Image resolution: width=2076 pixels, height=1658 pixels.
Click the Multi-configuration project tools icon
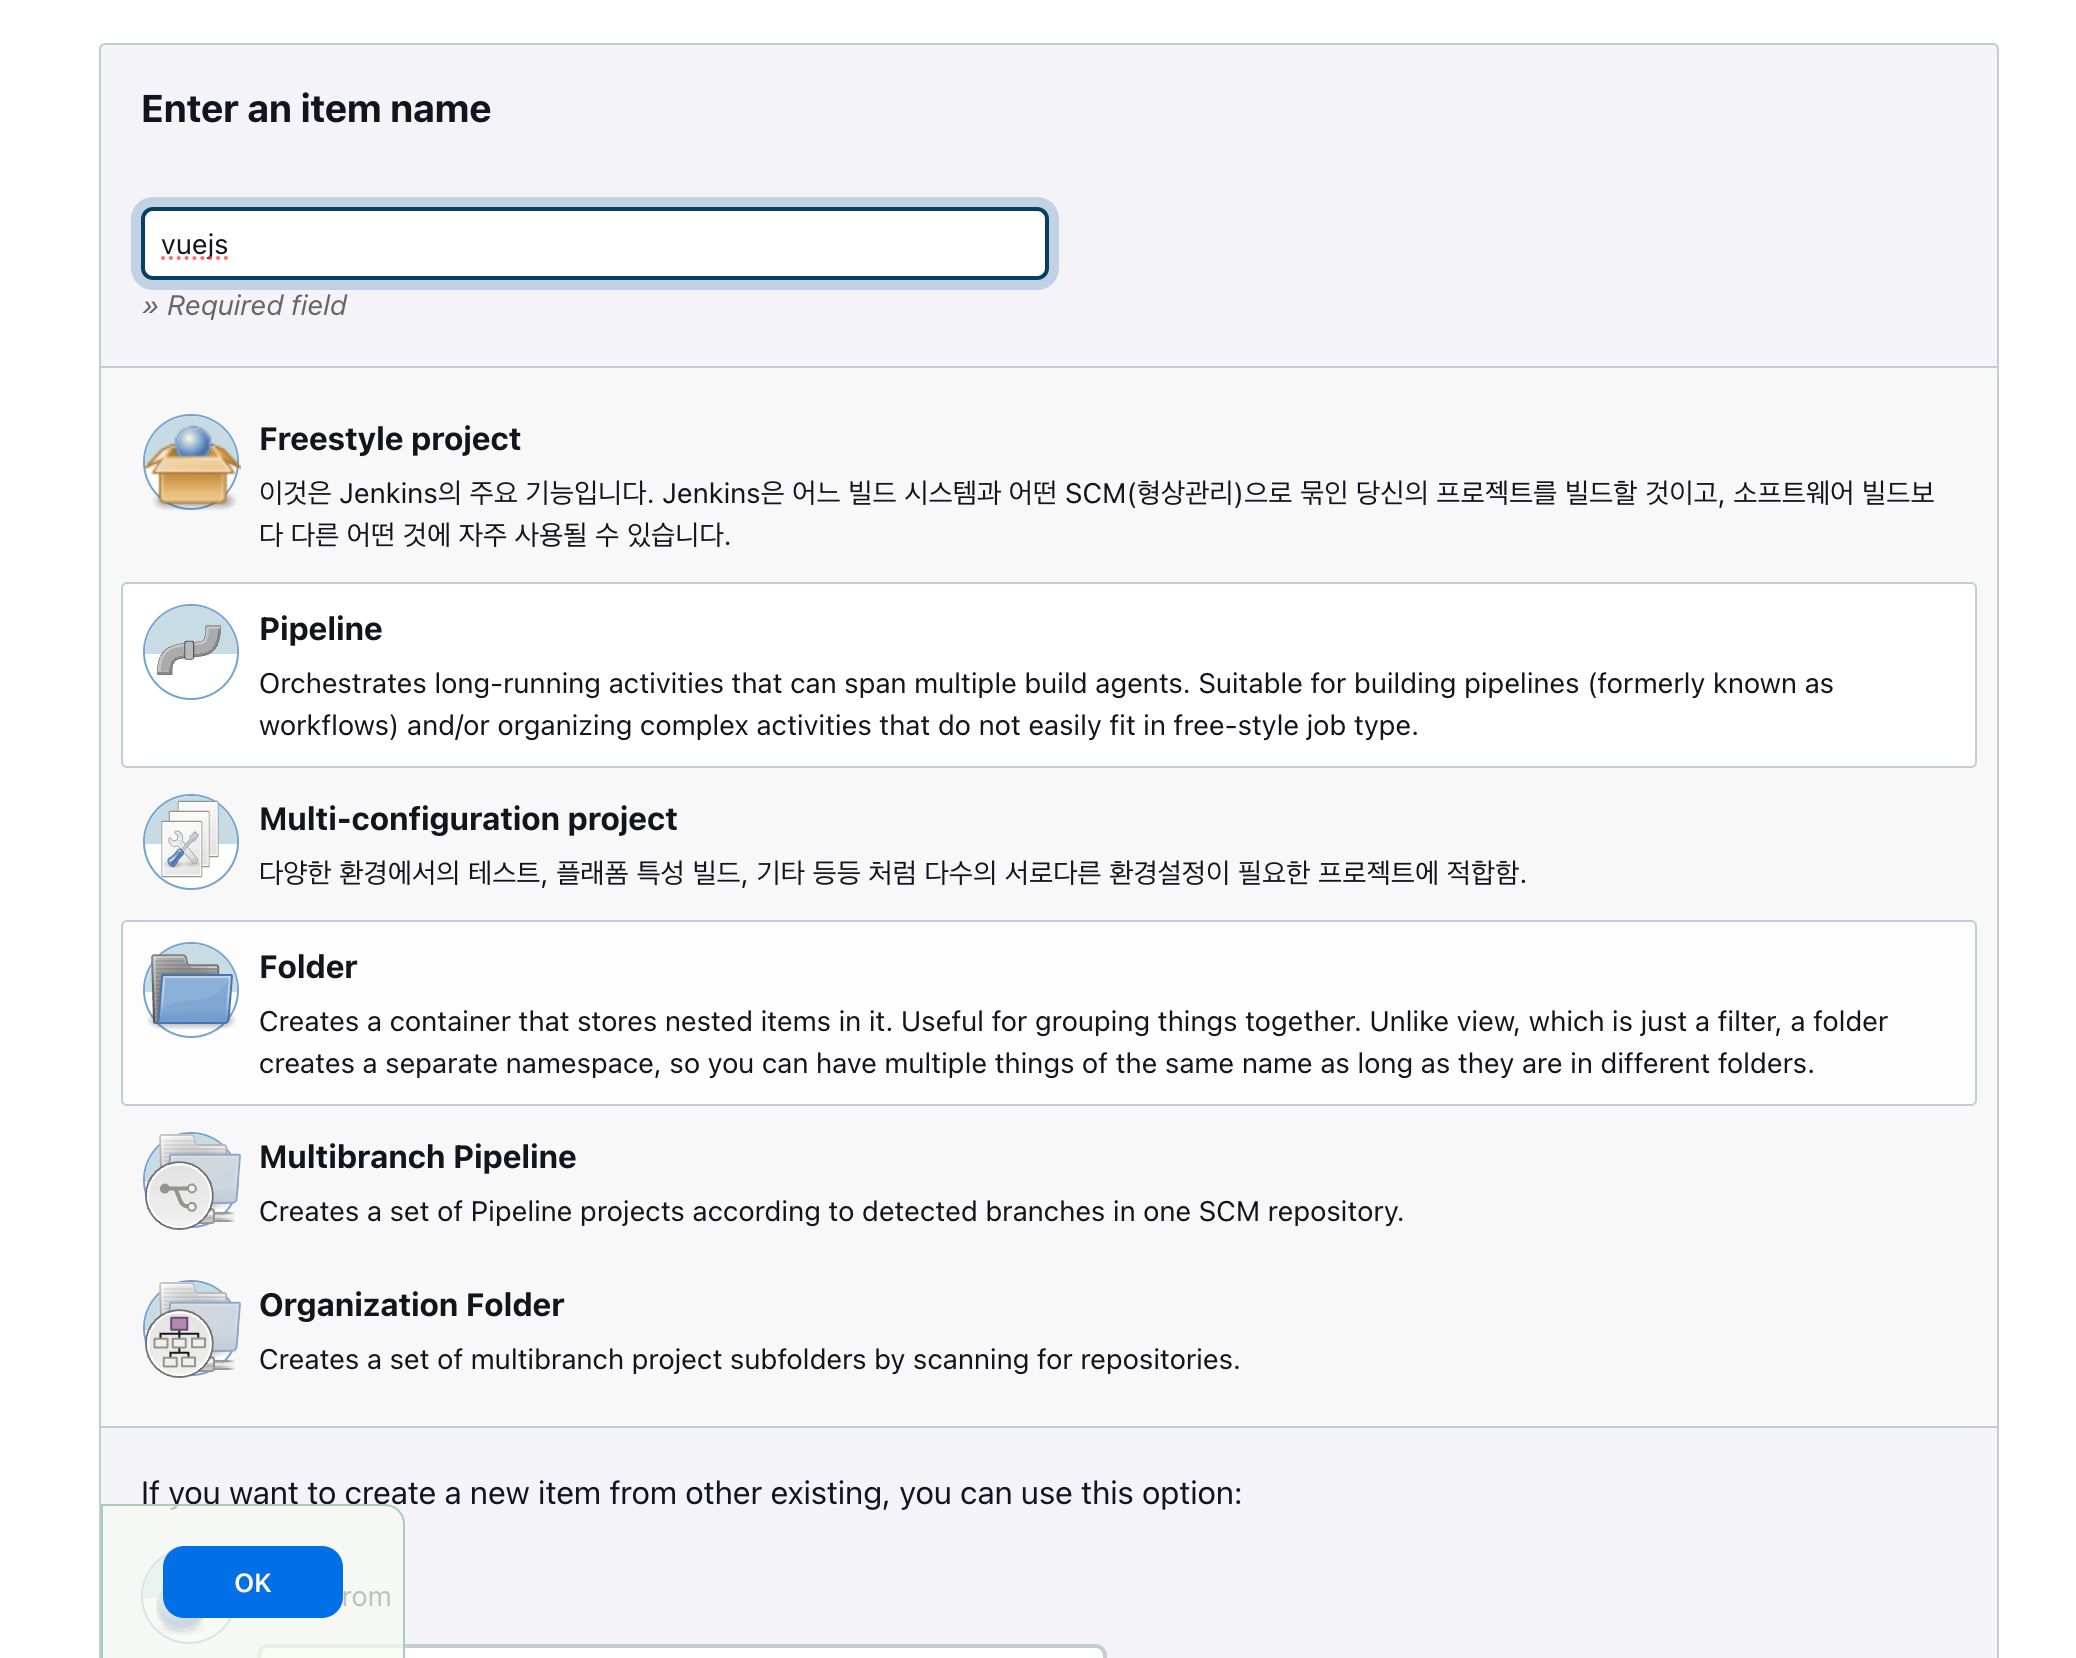[191, 842]
